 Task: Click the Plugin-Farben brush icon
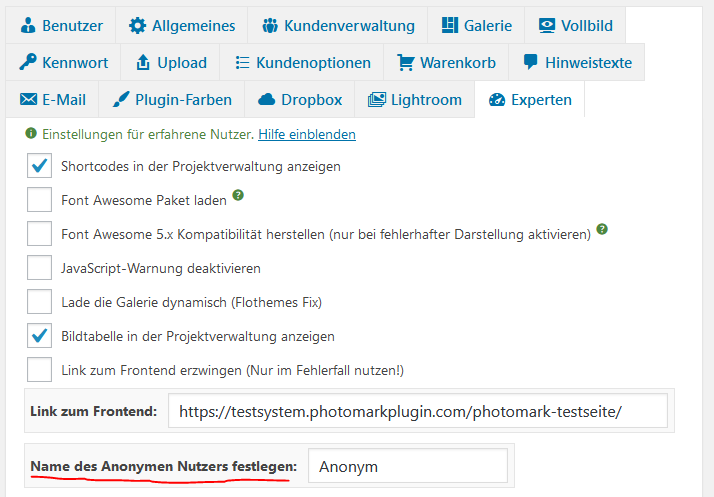[121, 100]
